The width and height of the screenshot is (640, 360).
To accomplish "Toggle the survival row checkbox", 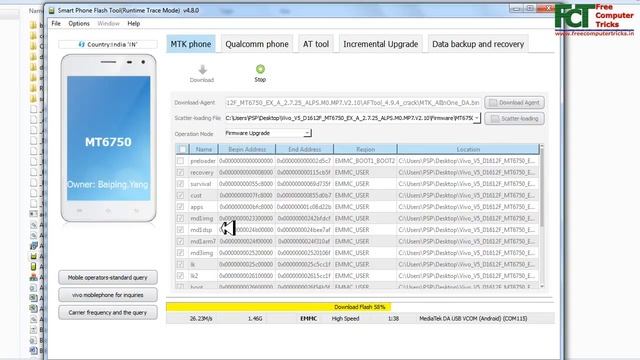I will tap(180, 184).
